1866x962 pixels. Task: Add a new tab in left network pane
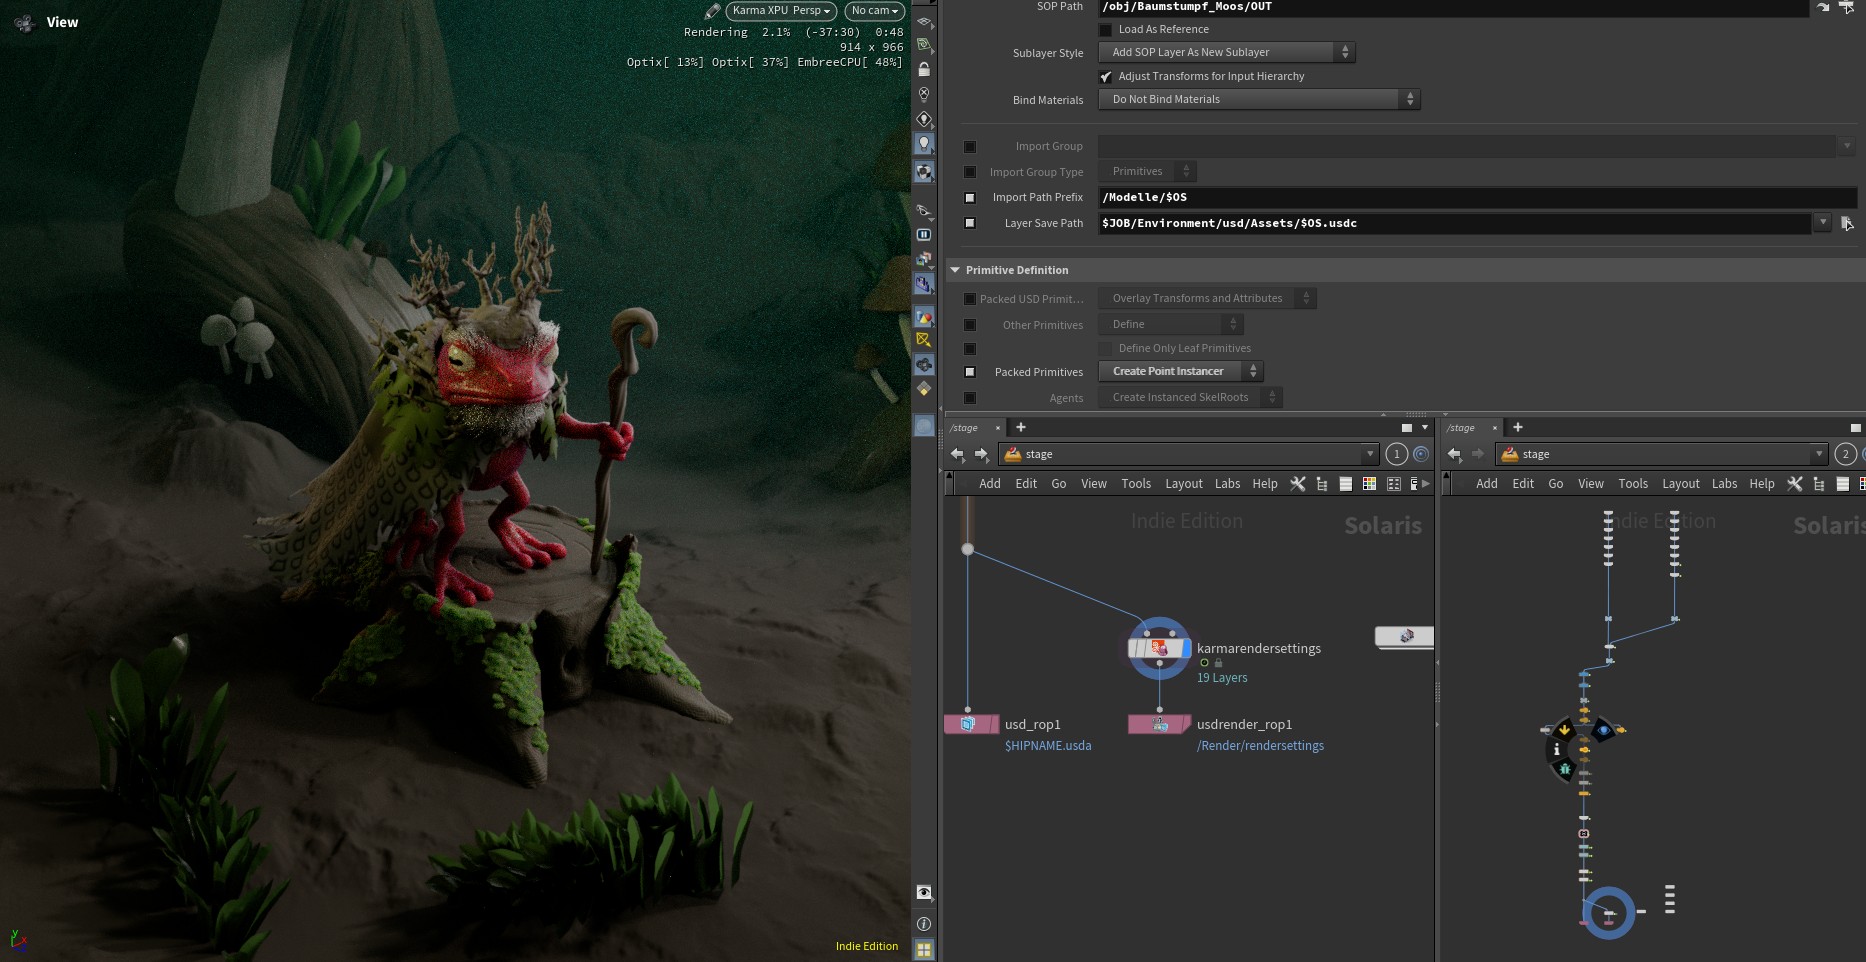point(1021,427)
